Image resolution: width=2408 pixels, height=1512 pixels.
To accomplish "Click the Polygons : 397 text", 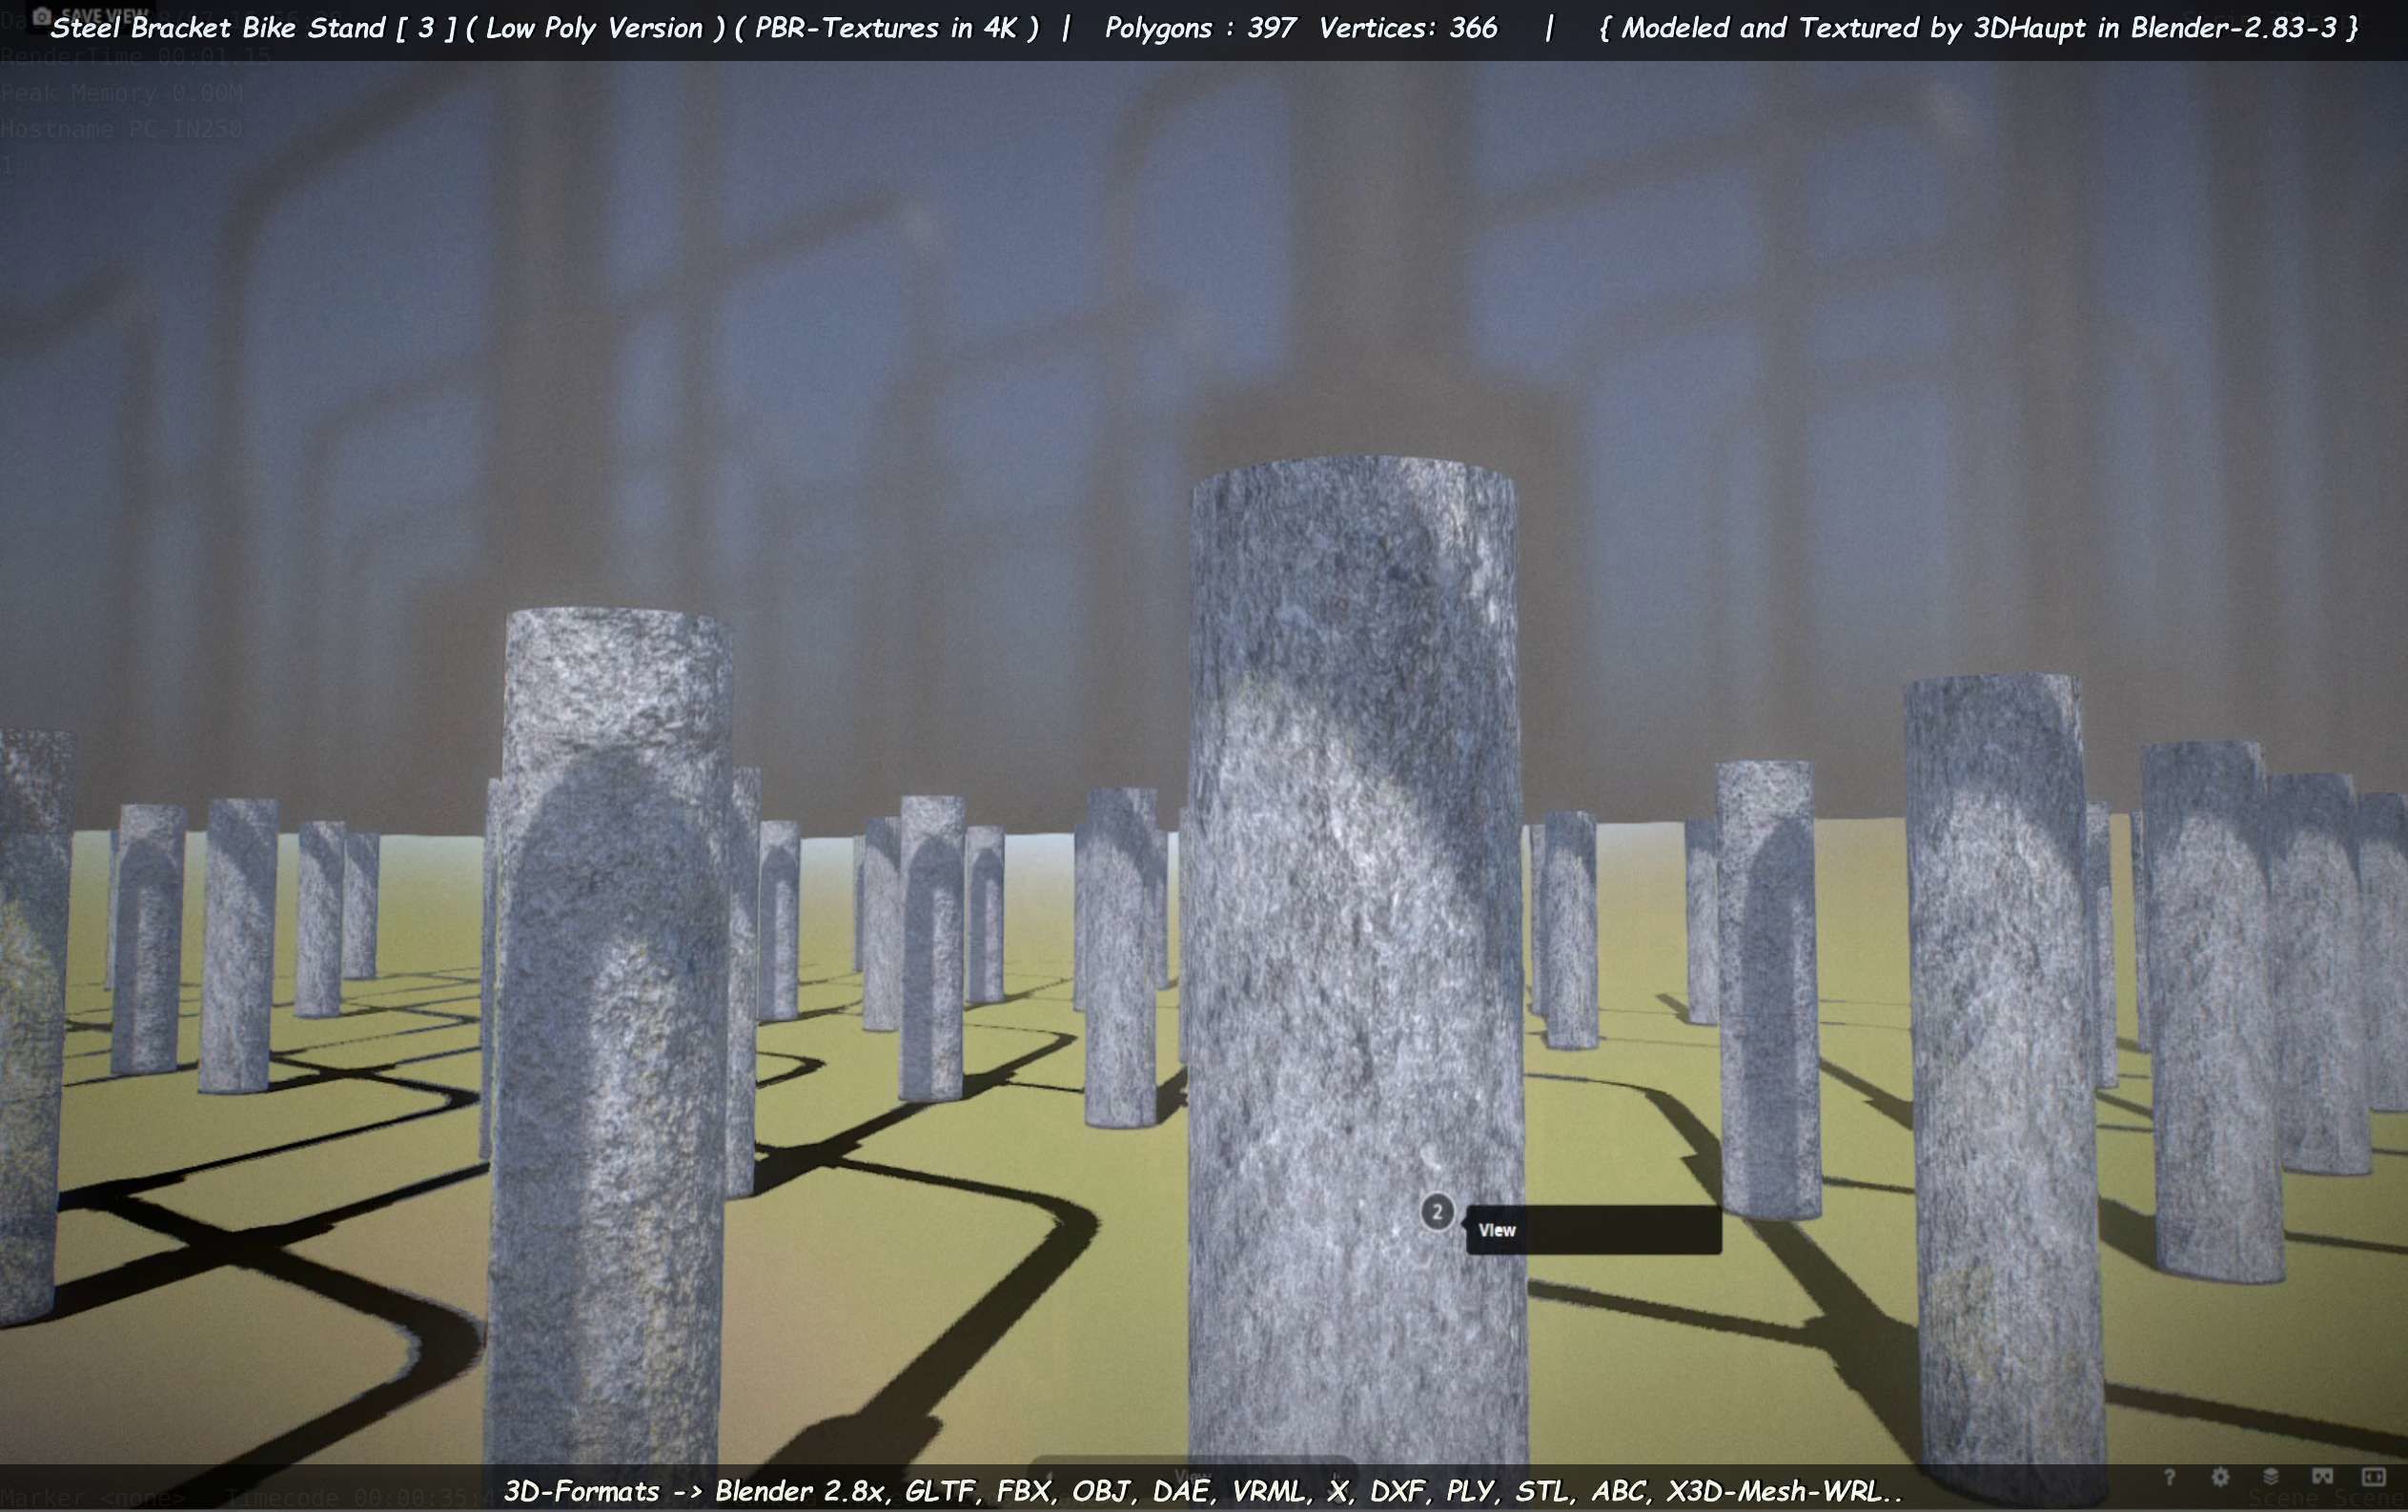I will [x=1200, y=28].
